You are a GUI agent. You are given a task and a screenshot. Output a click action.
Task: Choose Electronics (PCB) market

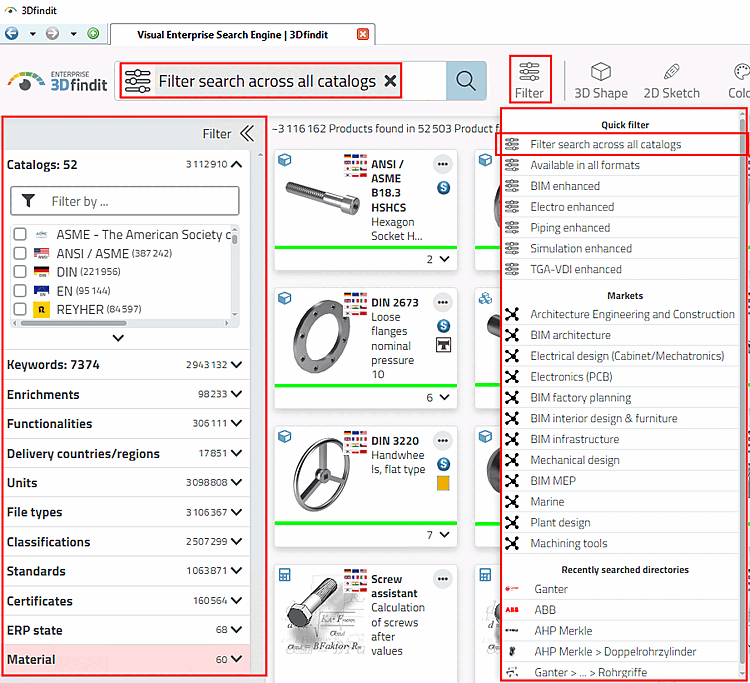(x=620, y=377)
